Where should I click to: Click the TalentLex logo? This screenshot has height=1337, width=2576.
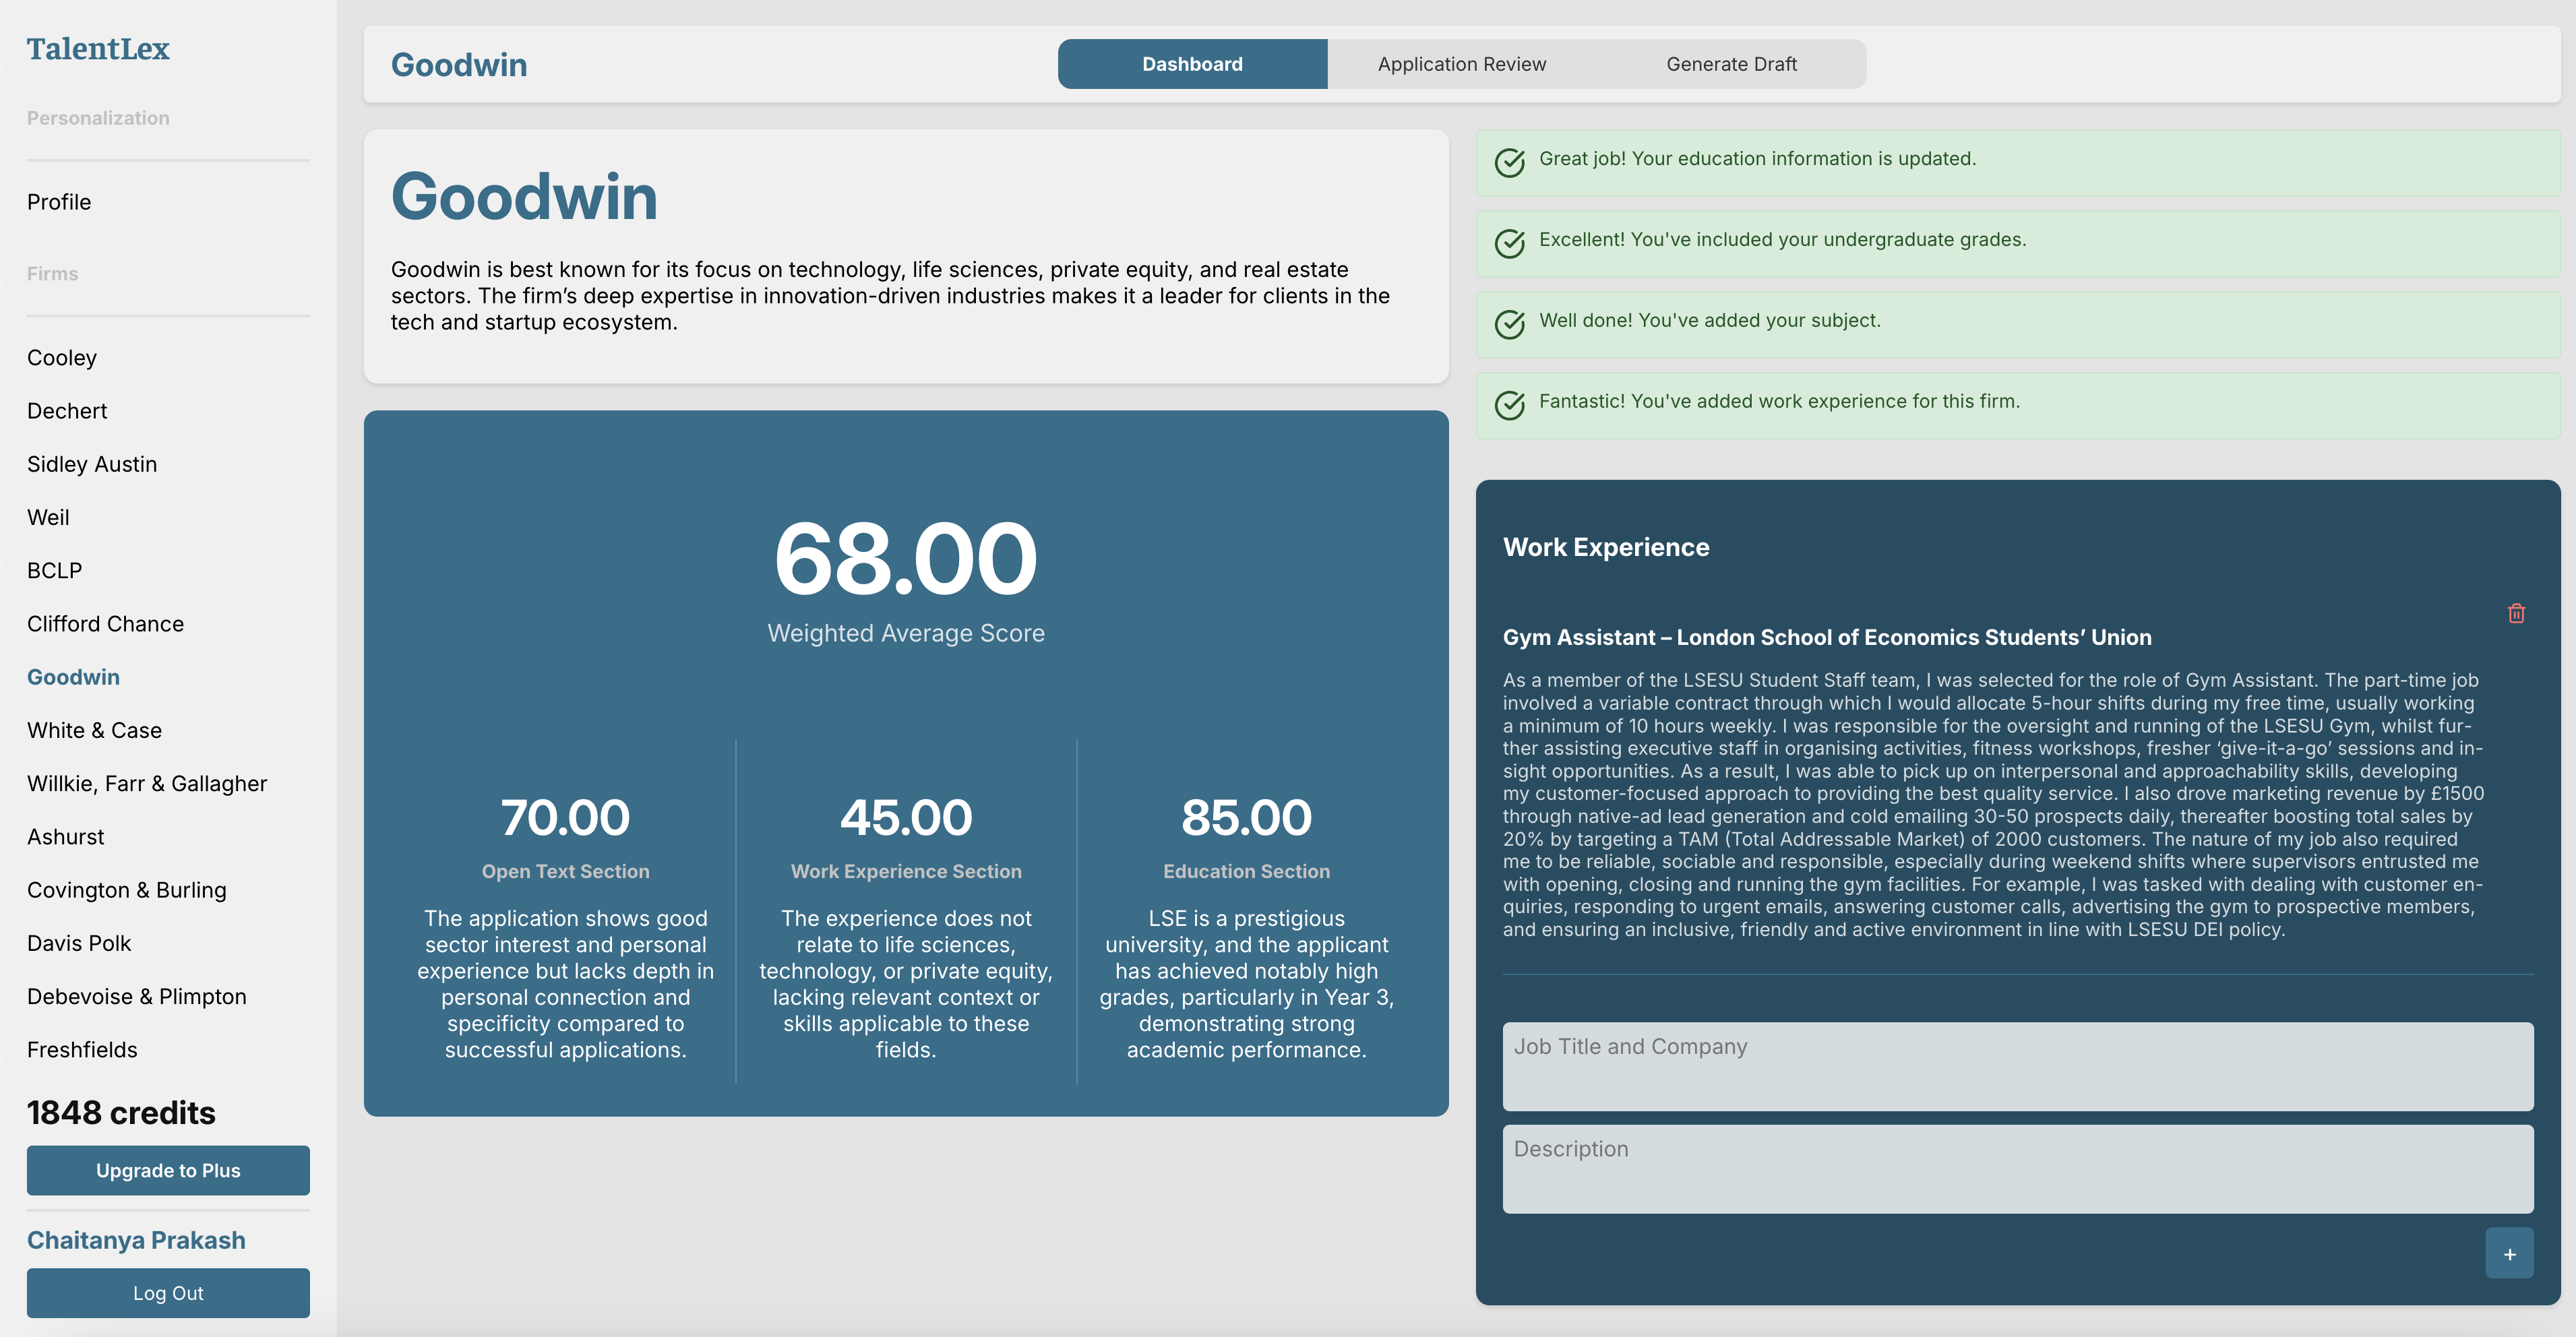[98, 49]
